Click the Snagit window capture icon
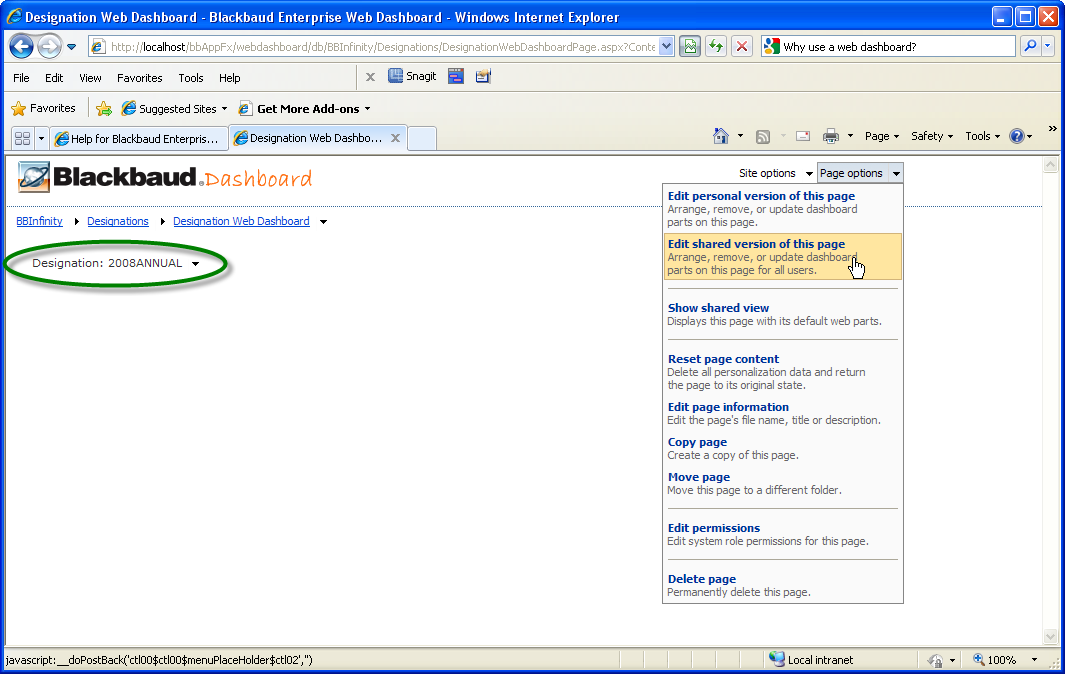 click(456, 76)
